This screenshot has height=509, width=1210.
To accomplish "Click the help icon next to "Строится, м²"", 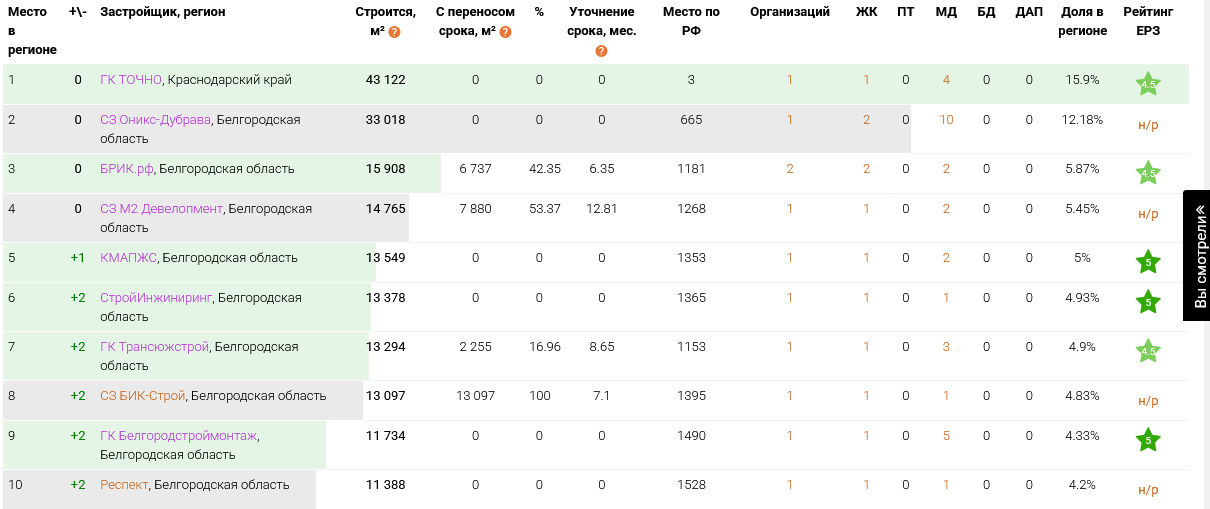I will pos(395,32).
